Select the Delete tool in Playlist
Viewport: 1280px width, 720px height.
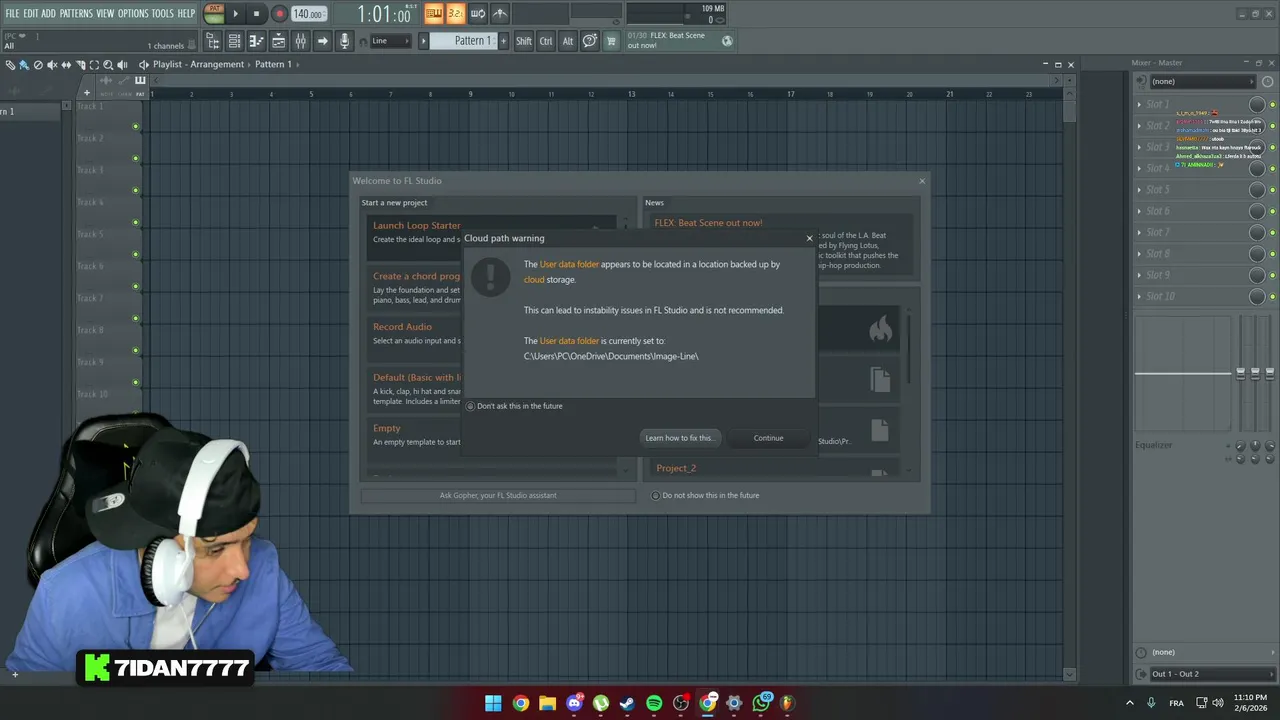[x=38, y=65]
